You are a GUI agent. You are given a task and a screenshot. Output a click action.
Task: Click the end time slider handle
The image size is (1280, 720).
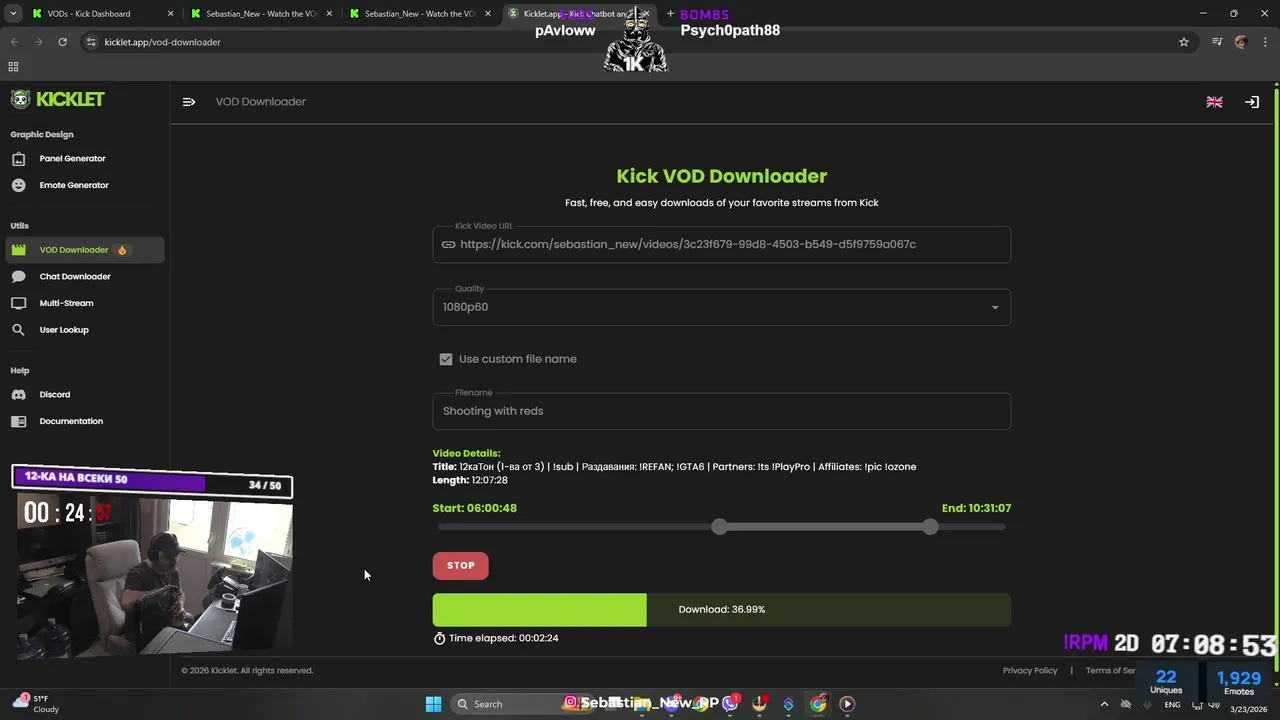click(x=931, y=527)
